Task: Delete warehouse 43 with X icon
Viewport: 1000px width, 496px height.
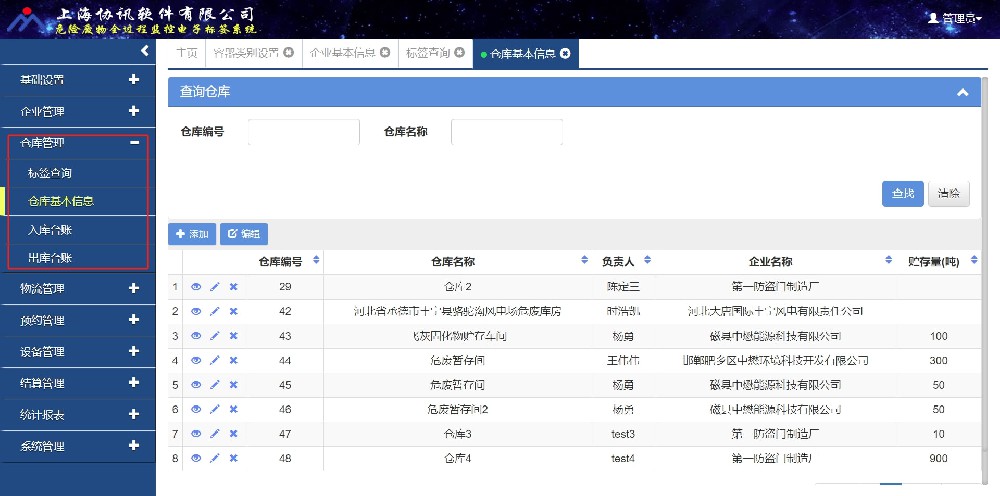Action: (x=233, y=336)
